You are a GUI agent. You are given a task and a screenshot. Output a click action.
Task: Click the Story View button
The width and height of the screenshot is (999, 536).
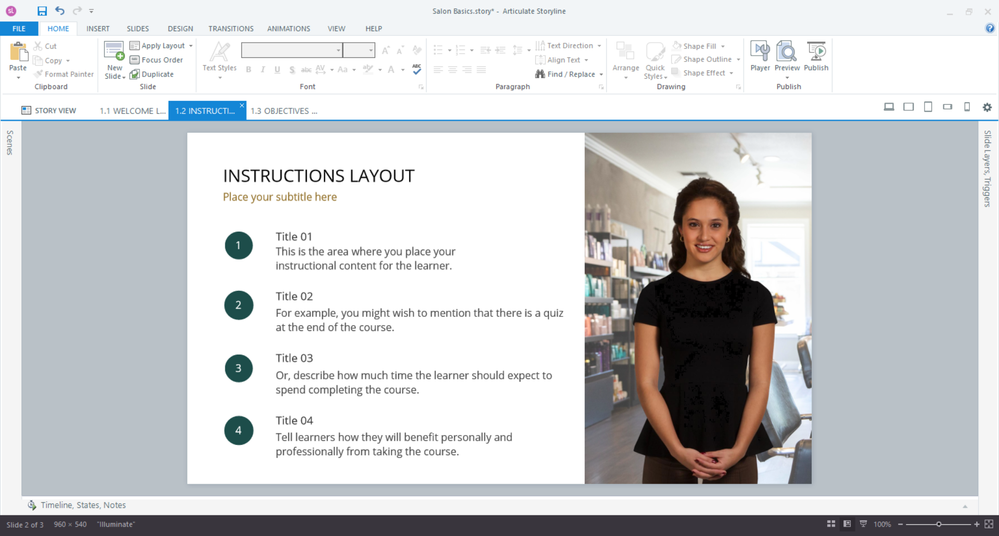(48, 111)
